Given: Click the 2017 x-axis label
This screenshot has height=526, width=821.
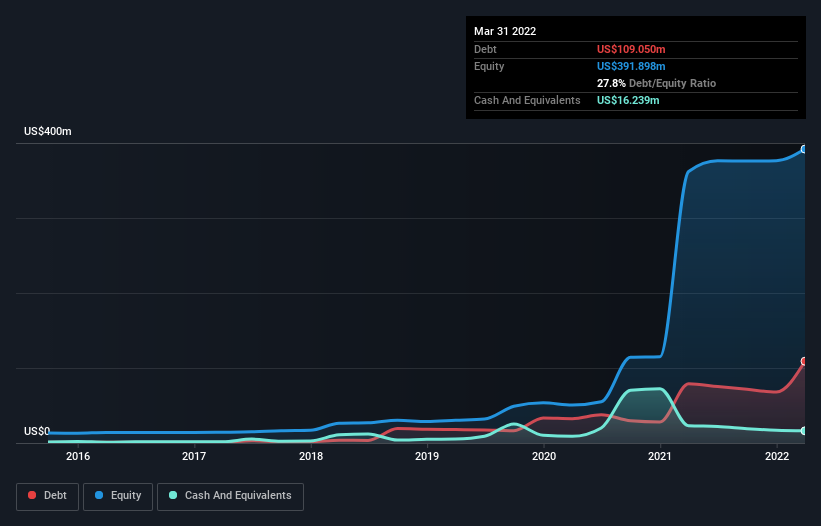Looking at the screenshot, I should (x=194, y=456).
